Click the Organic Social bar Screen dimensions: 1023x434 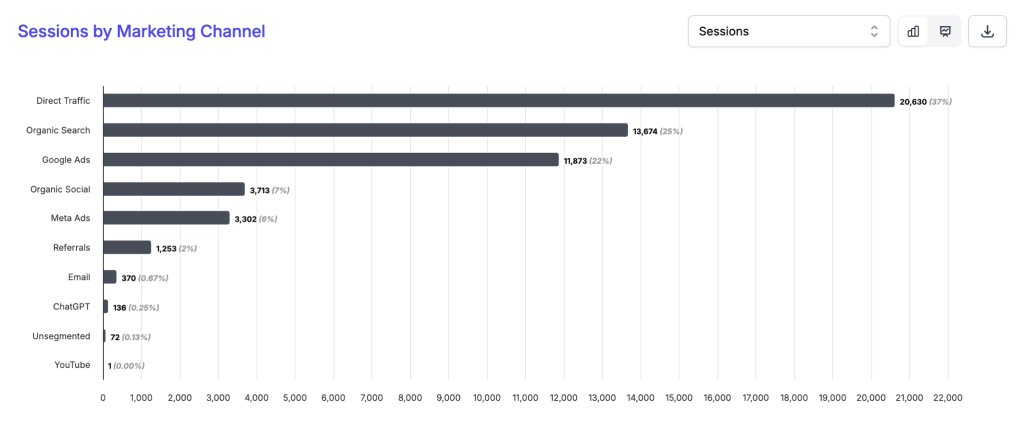174,189
